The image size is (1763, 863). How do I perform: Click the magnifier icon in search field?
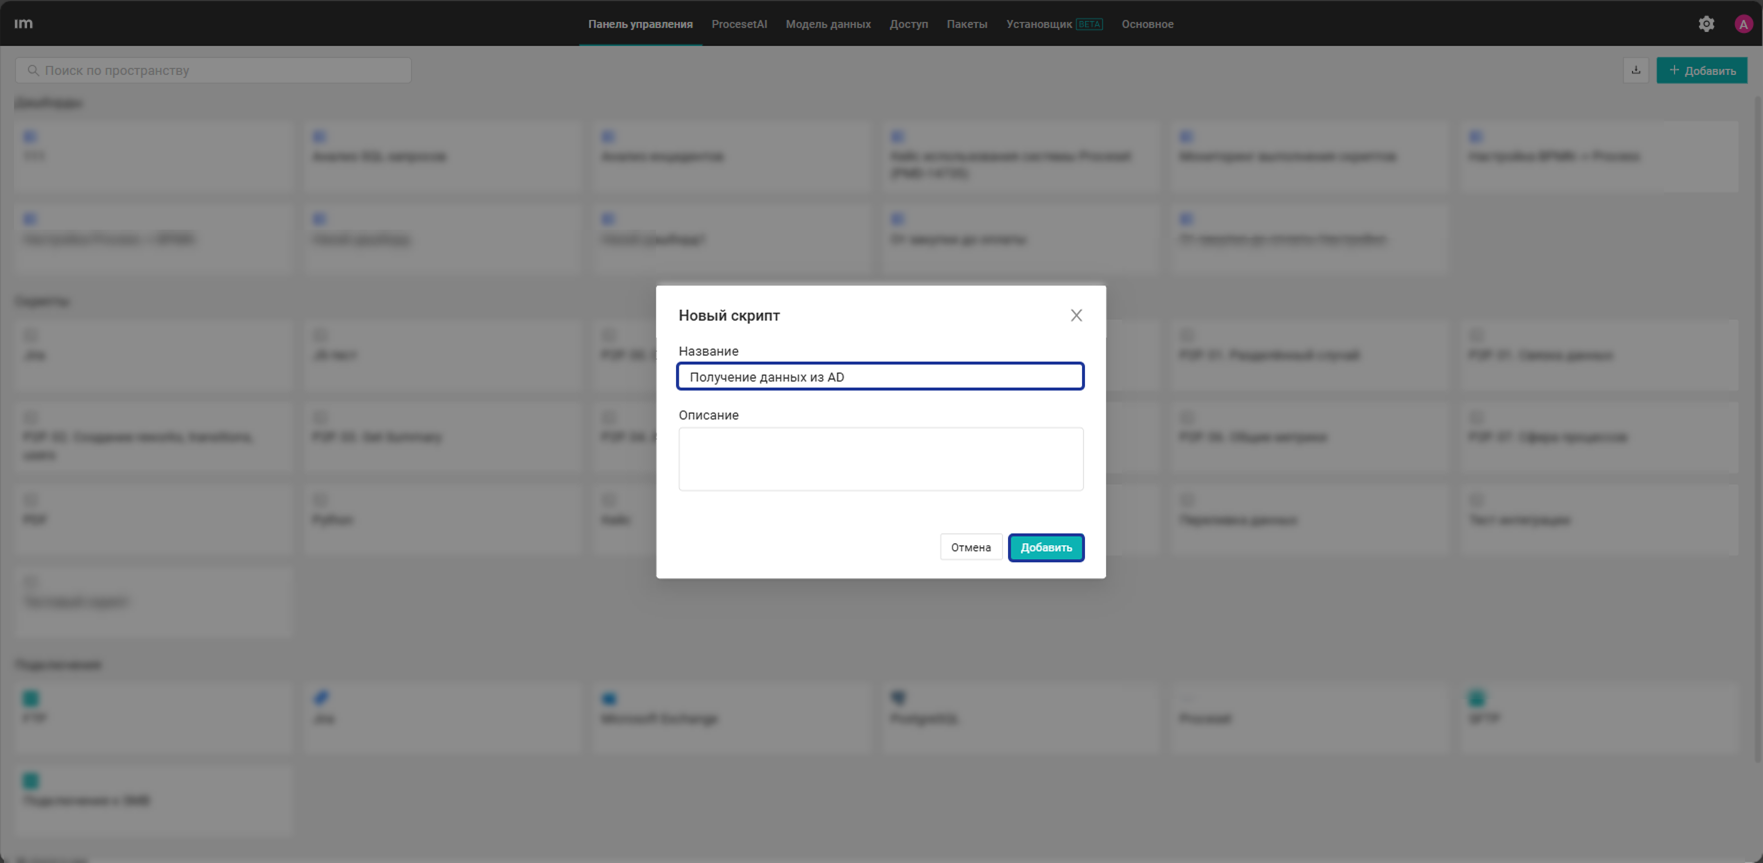click(x=33, y=70)
